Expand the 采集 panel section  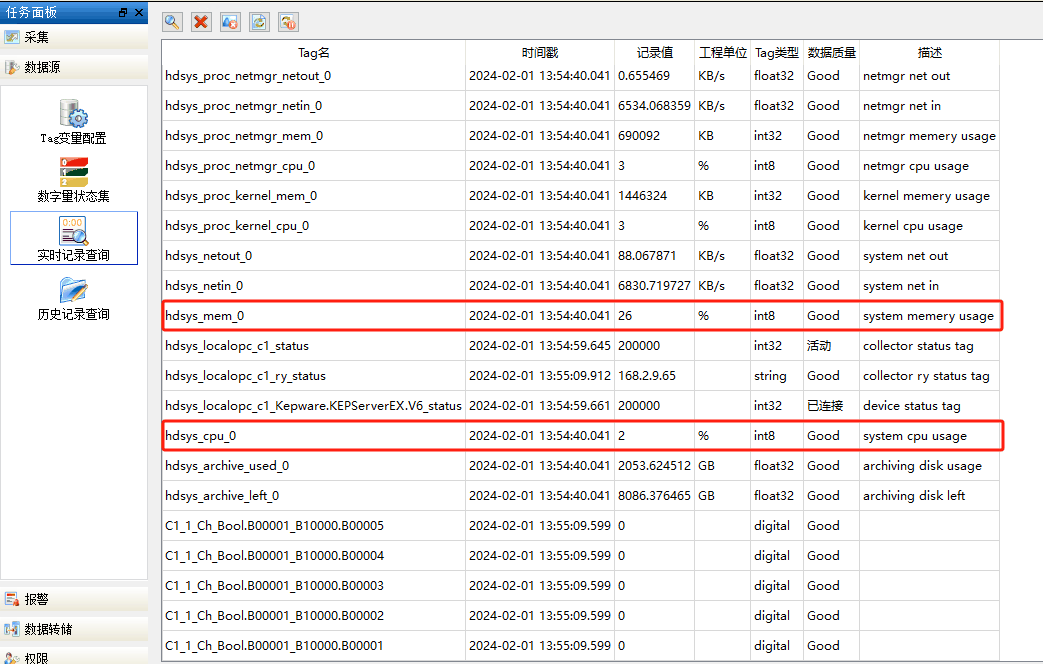click(74, 37)
